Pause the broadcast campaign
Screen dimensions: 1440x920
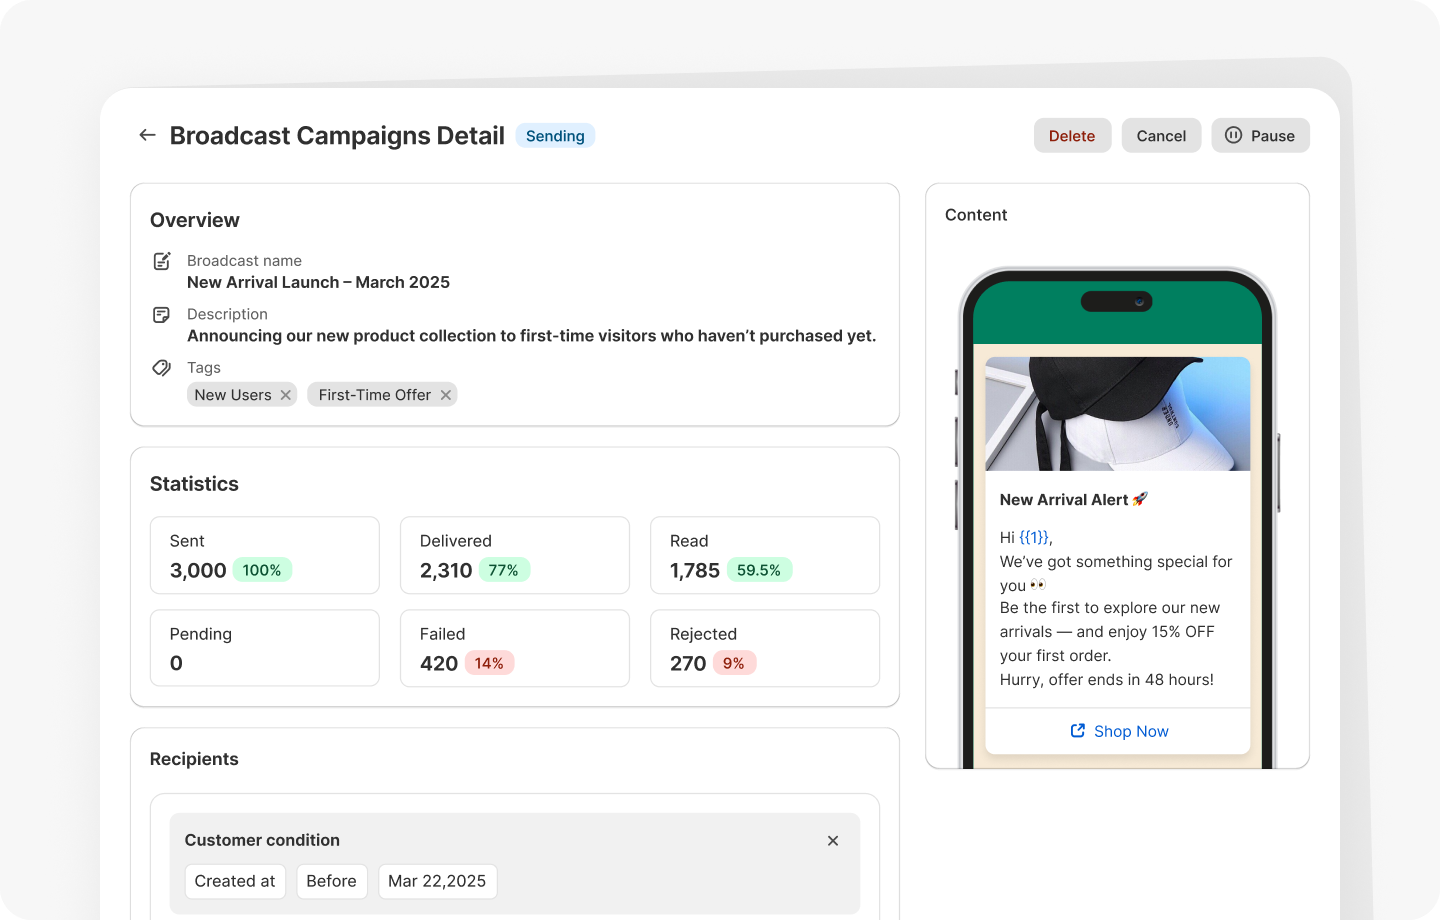coord(1260,136)
